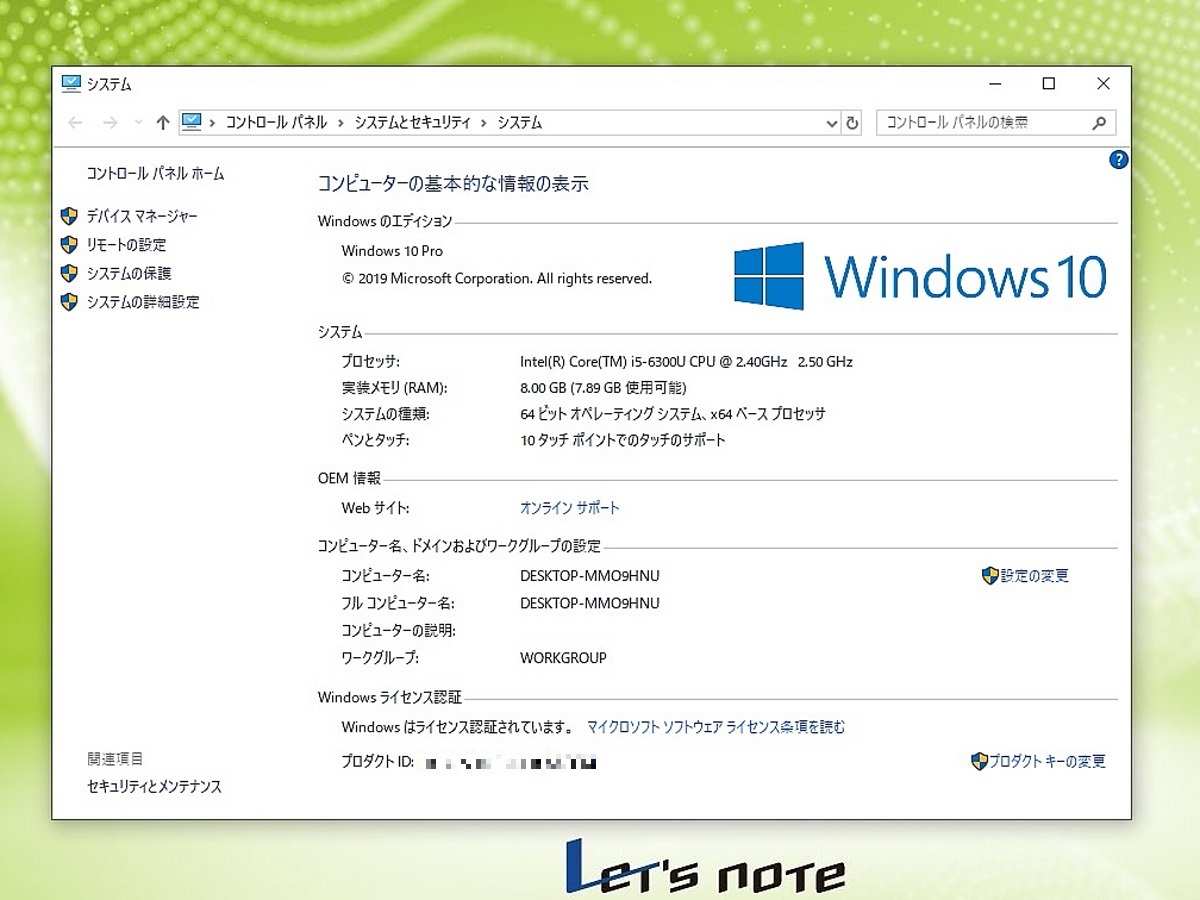
Task: Expand chevron after コントロール パネル breadcrumb
Action: pyautogui.click(x=339, y=123)
